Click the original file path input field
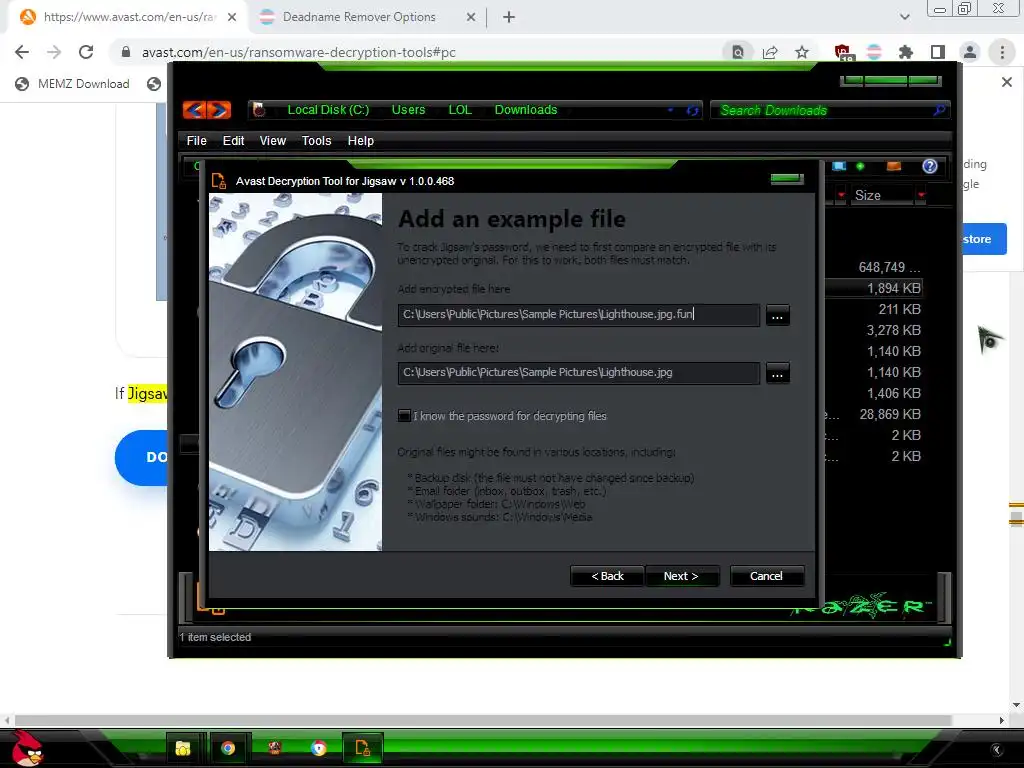1024x768 pixels. click(x=579, y=372)
